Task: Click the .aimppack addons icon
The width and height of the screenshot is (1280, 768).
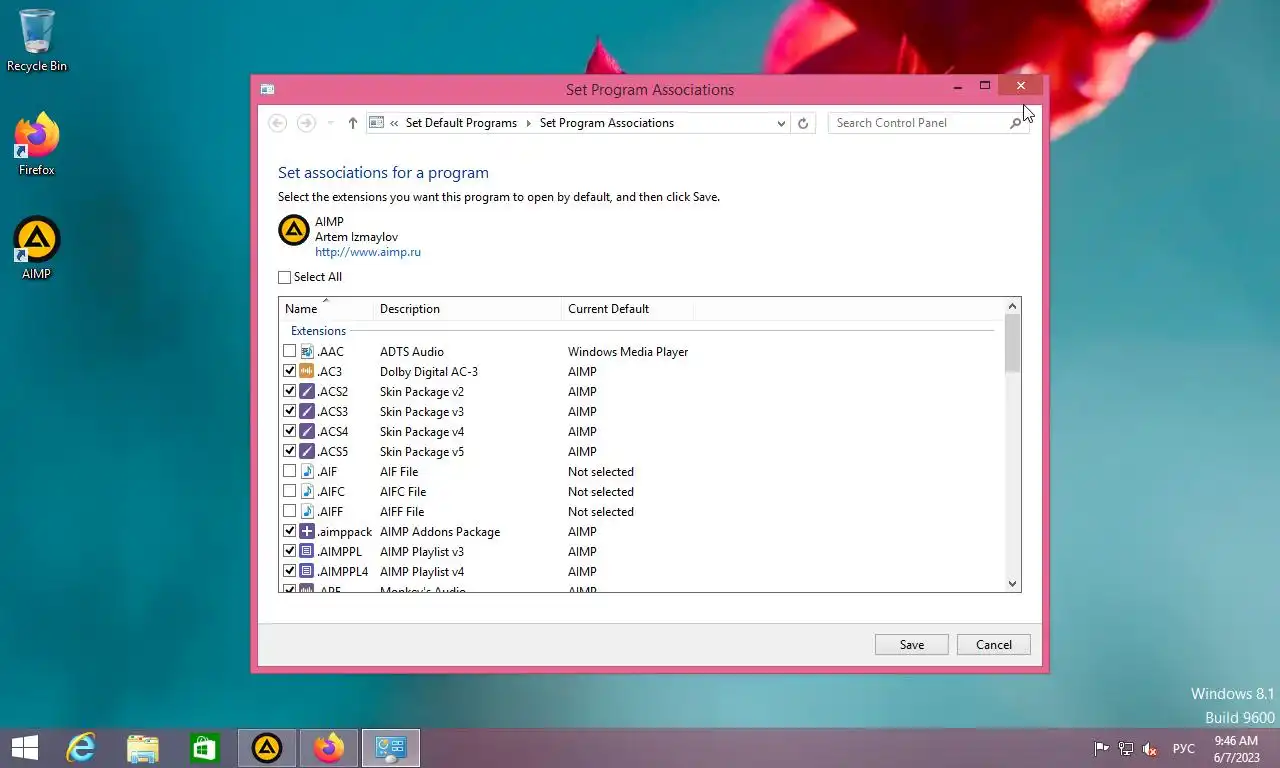Action: [x=308, y=531]
